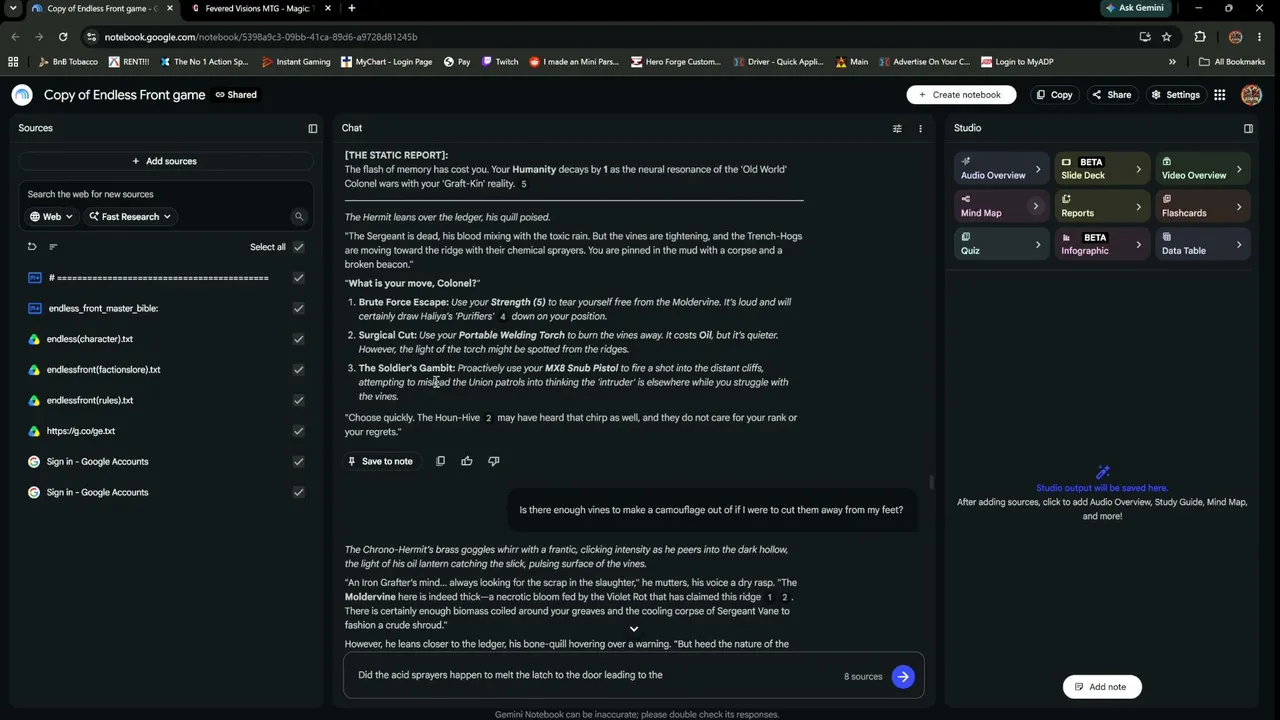Give thumbs down to response
1280x720 pixels.
[493, 461]
